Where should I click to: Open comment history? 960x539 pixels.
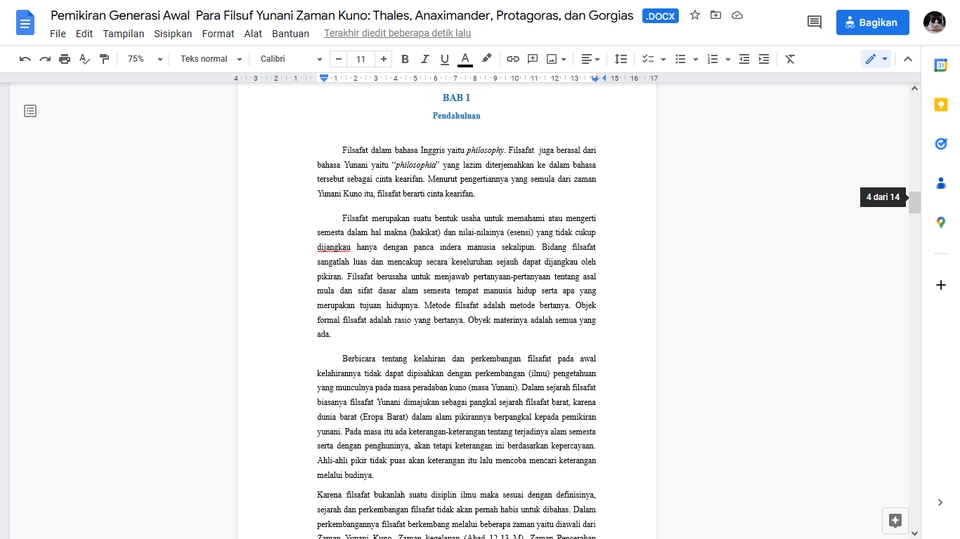814,23
